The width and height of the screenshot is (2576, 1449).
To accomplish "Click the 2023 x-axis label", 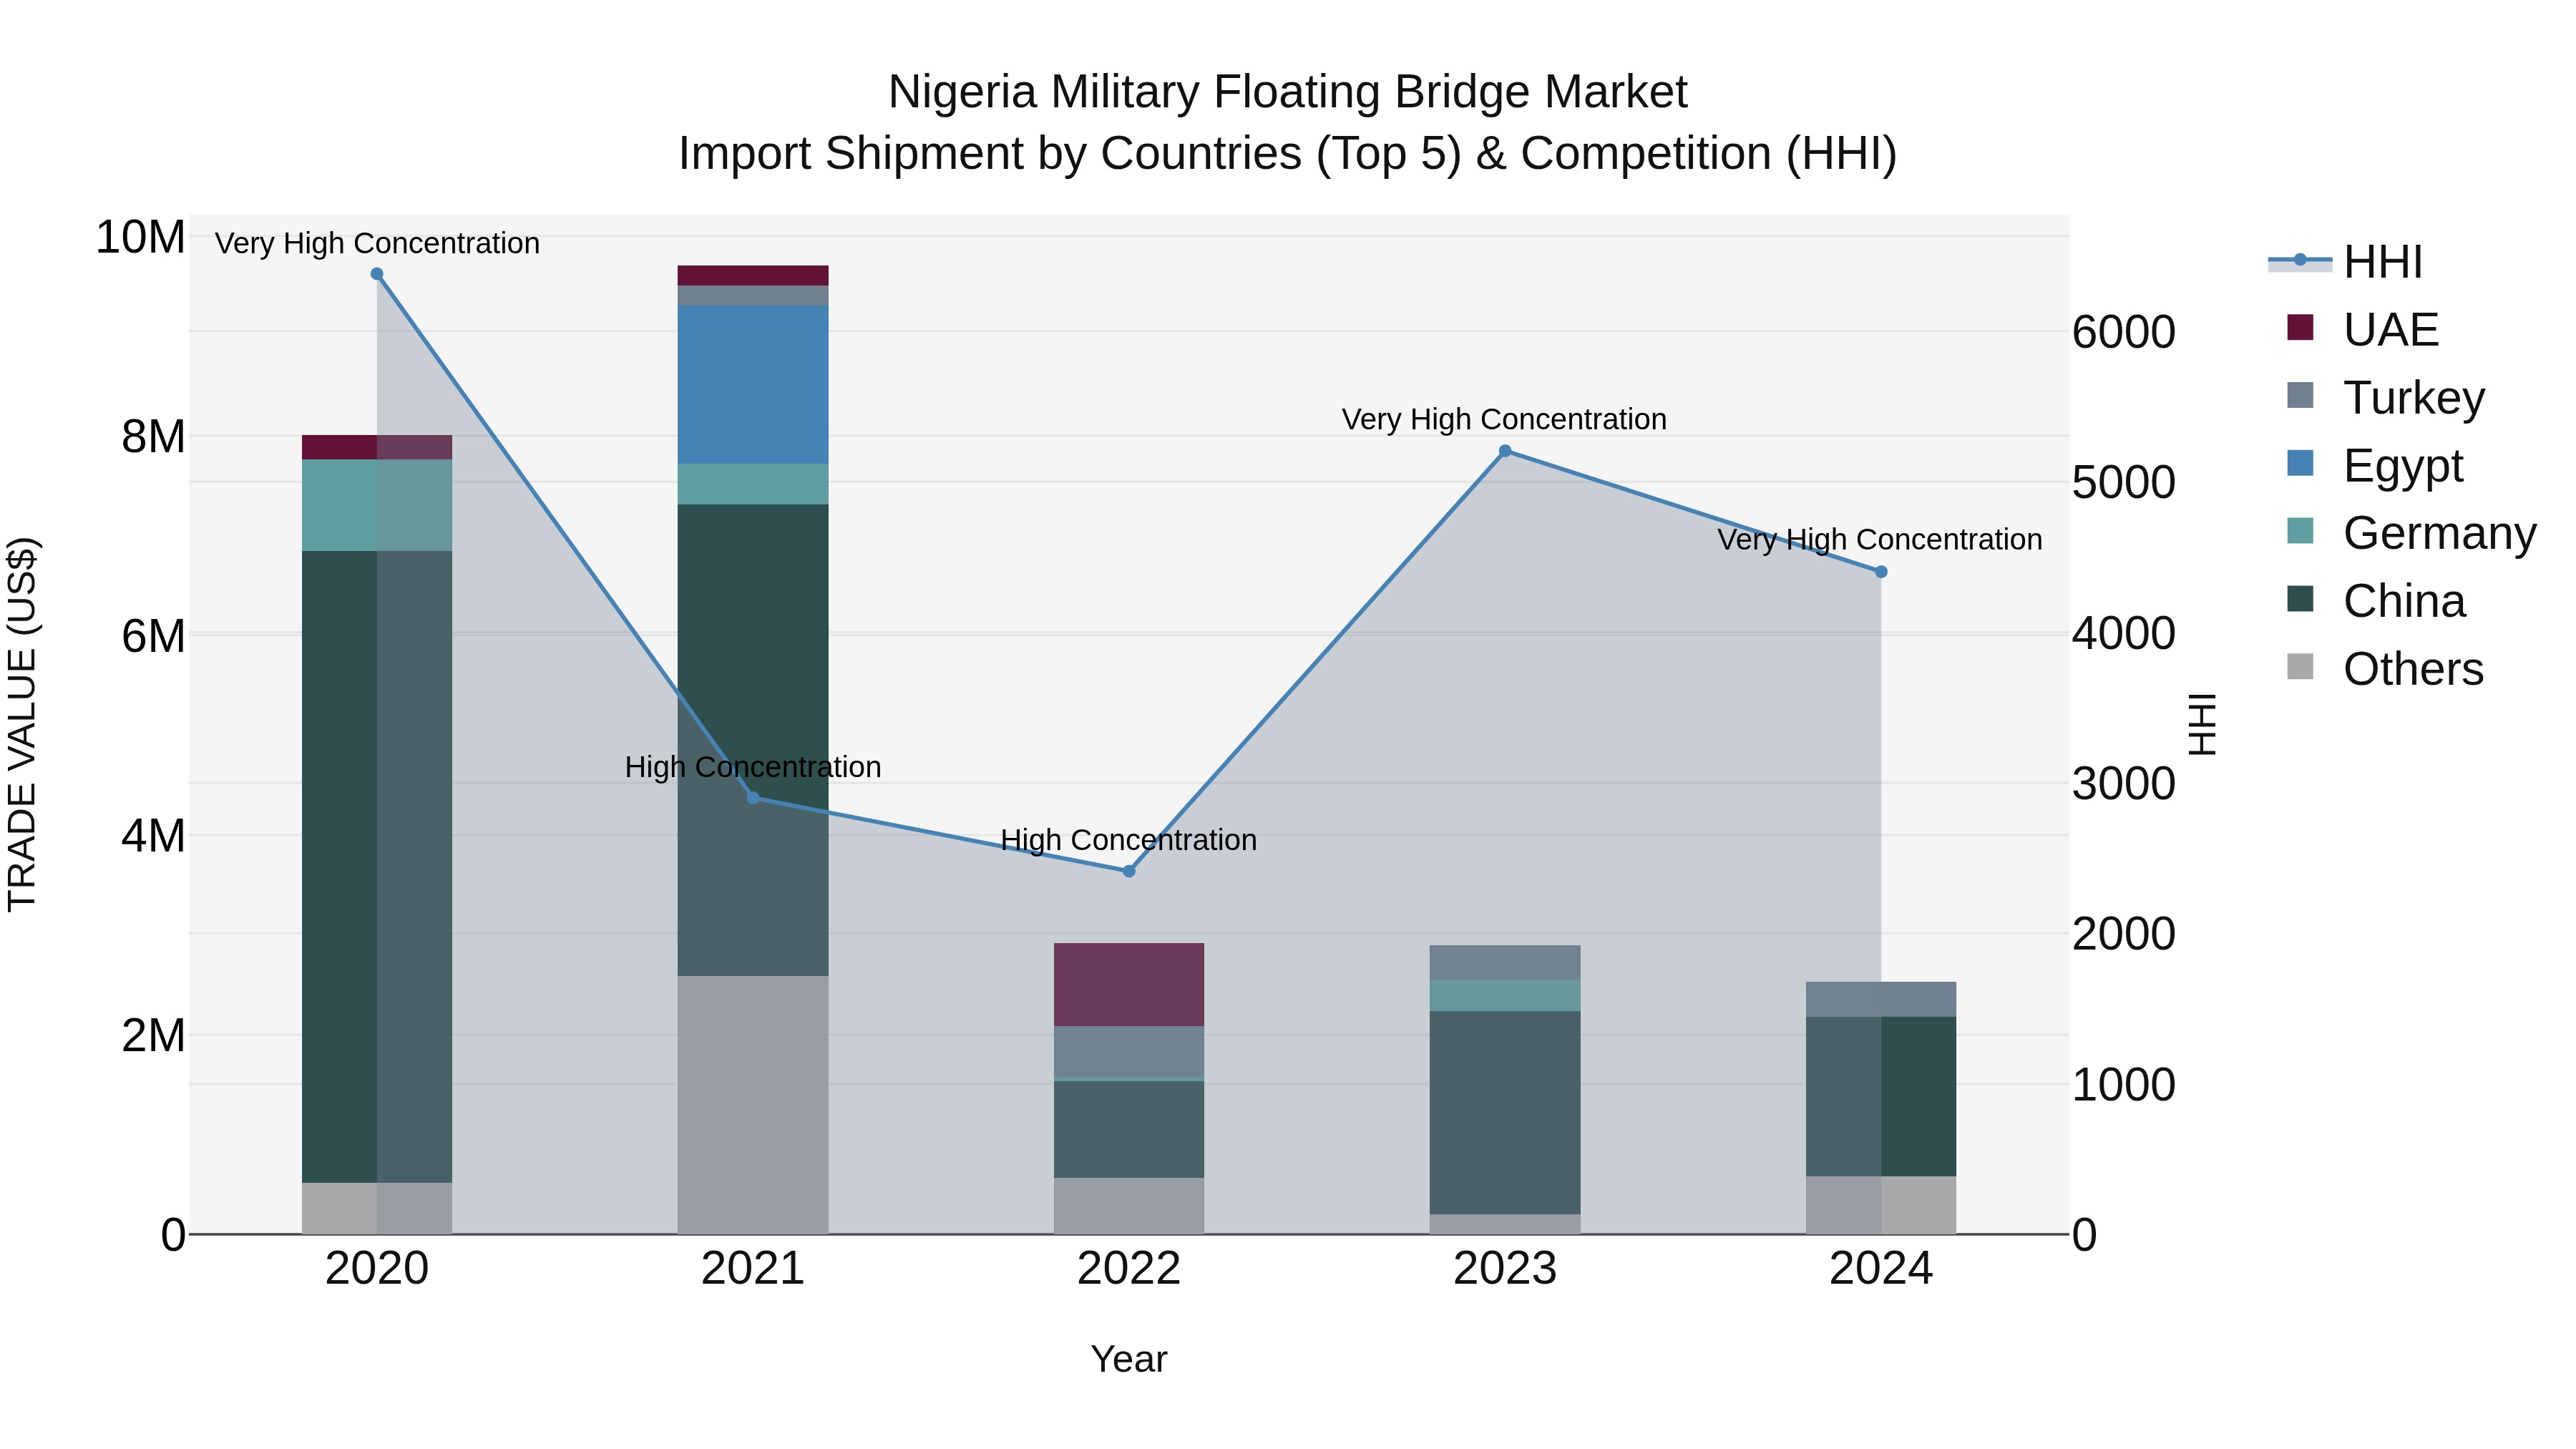I will (1505, 1269).
